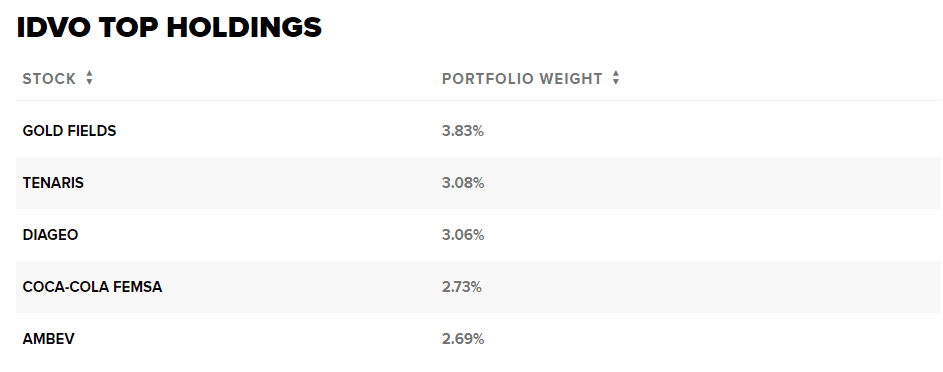943x372 pixels.
Task: Select the DIAGEO table row
Action: (478, 235)
